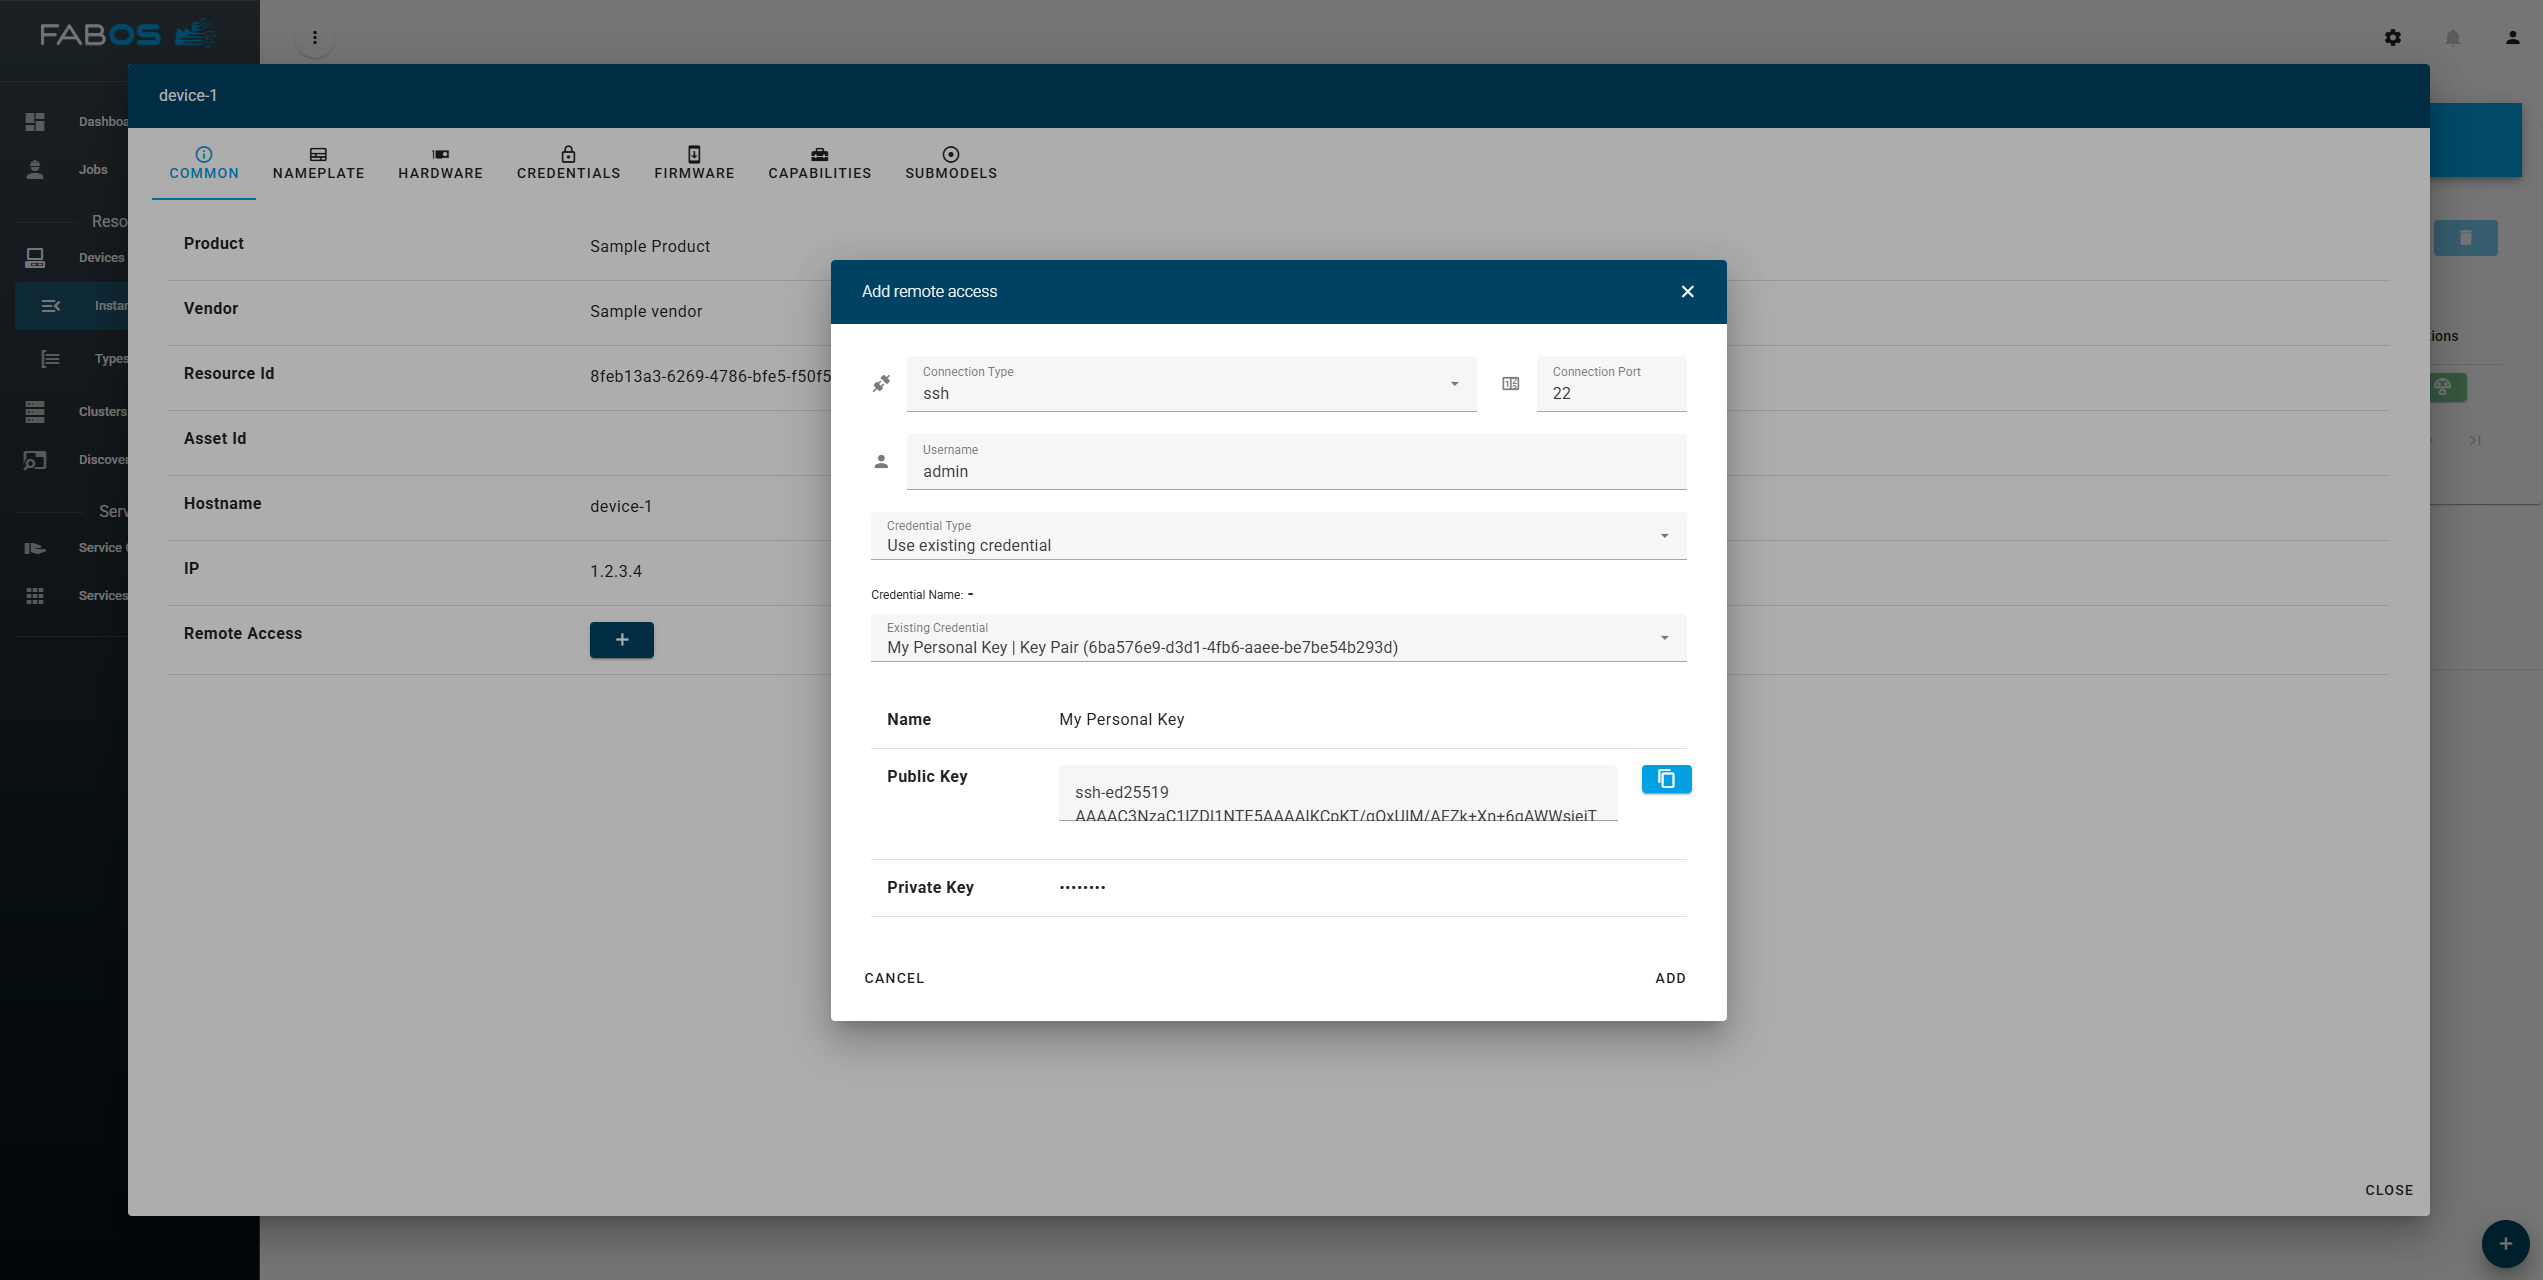The height and width of the screenshot is (1280, 2543).
Task: Select the Devices icon in sidebar
Action: [x=35, y=257]
